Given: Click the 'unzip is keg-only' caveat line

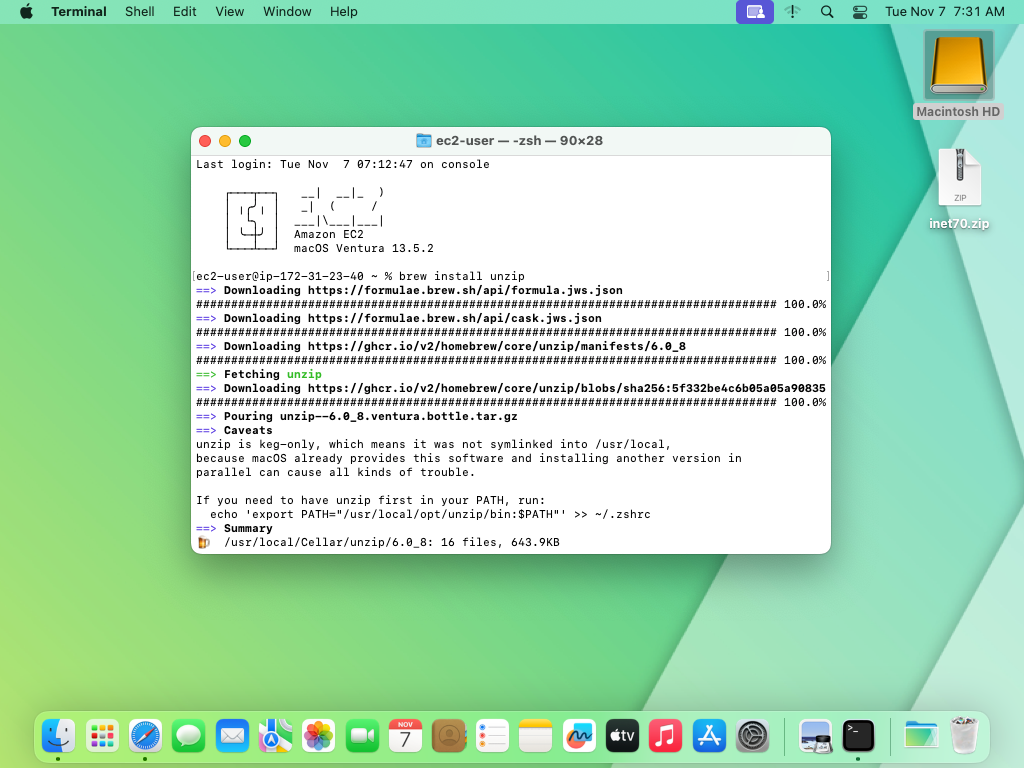Looking at the screenshot, I should pos(434,444).
